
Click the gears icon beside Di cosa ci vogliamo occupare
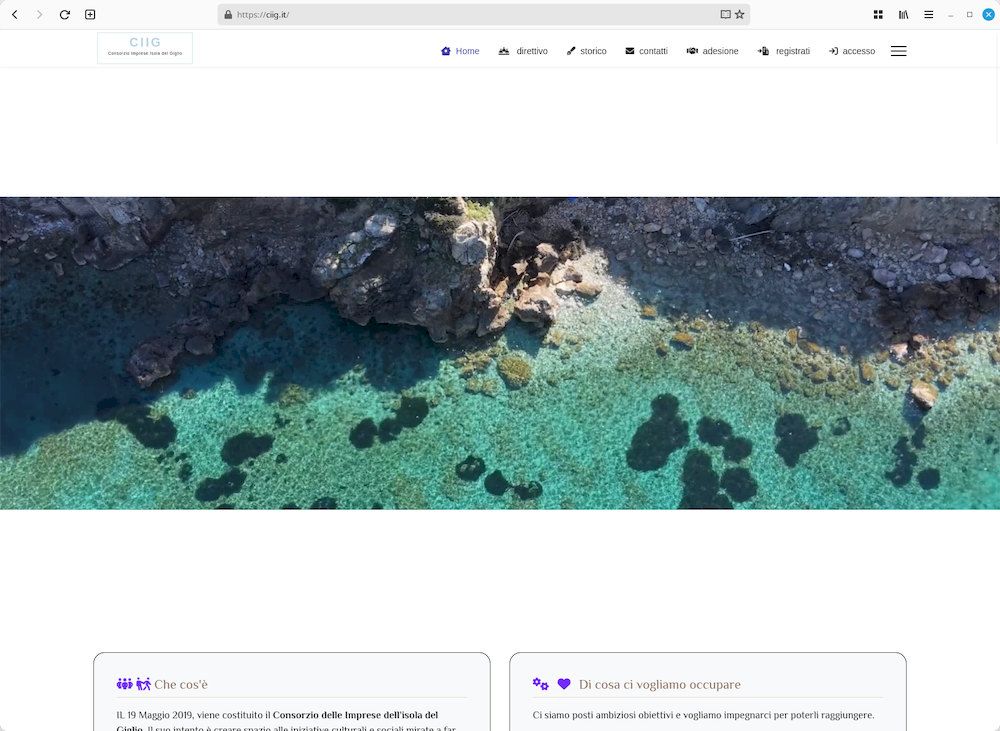540,684
